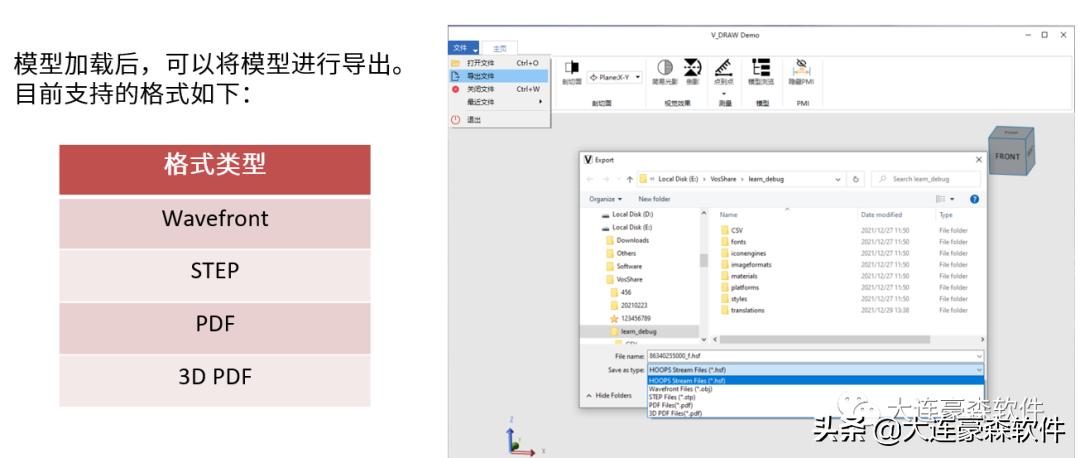The width and height of the screenshot is (1080, 458).
Task: Open help with the blue question icon
Action: (975, 199)
